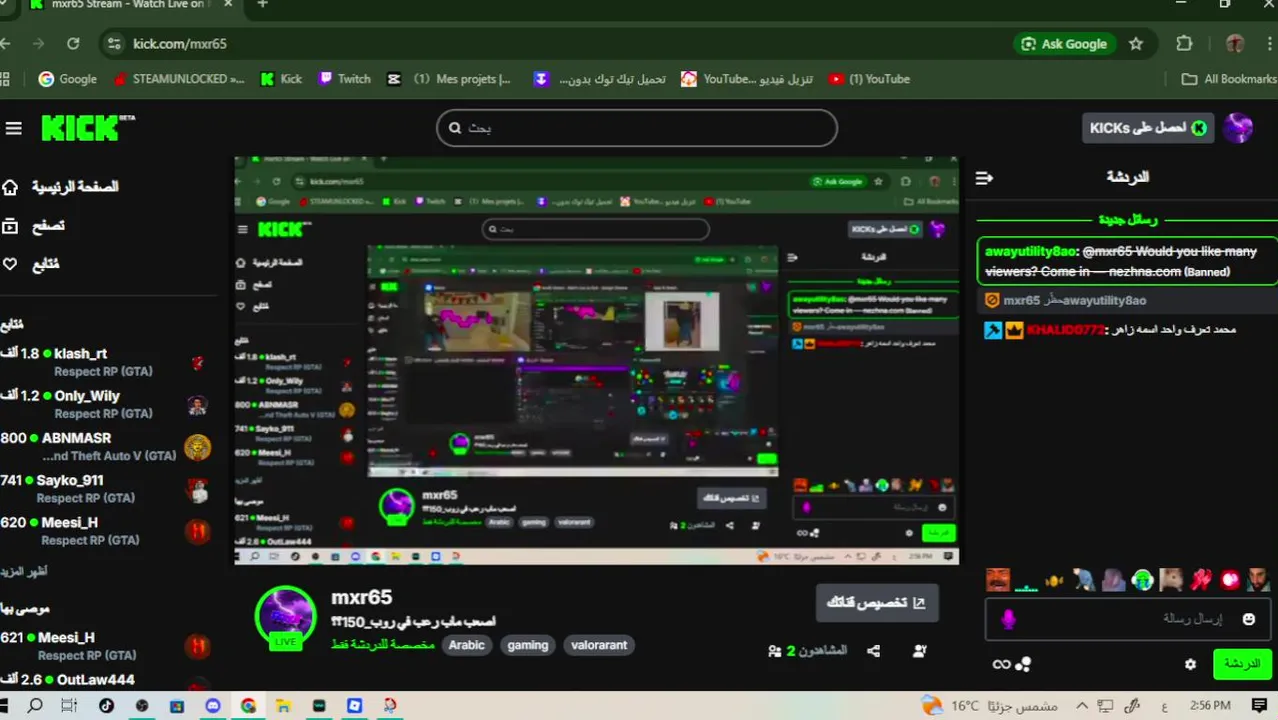Open Only_Wily channel in sidebar

click(104, 404)
